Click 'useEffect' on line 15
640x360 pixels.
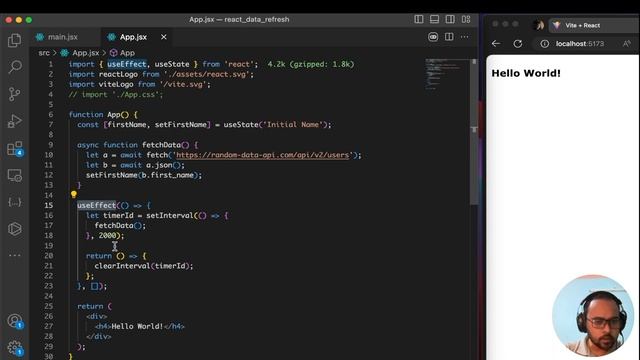point(96,205)
